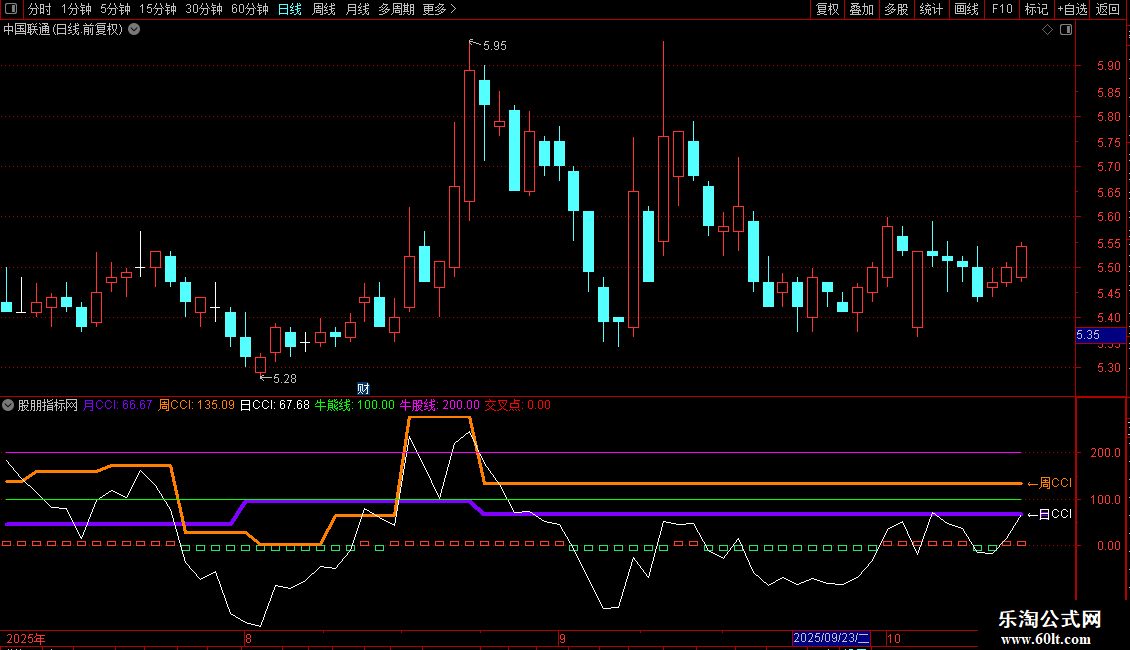
Task: Click the 日CCI: 67.68 value
Action: click(275, 405)
